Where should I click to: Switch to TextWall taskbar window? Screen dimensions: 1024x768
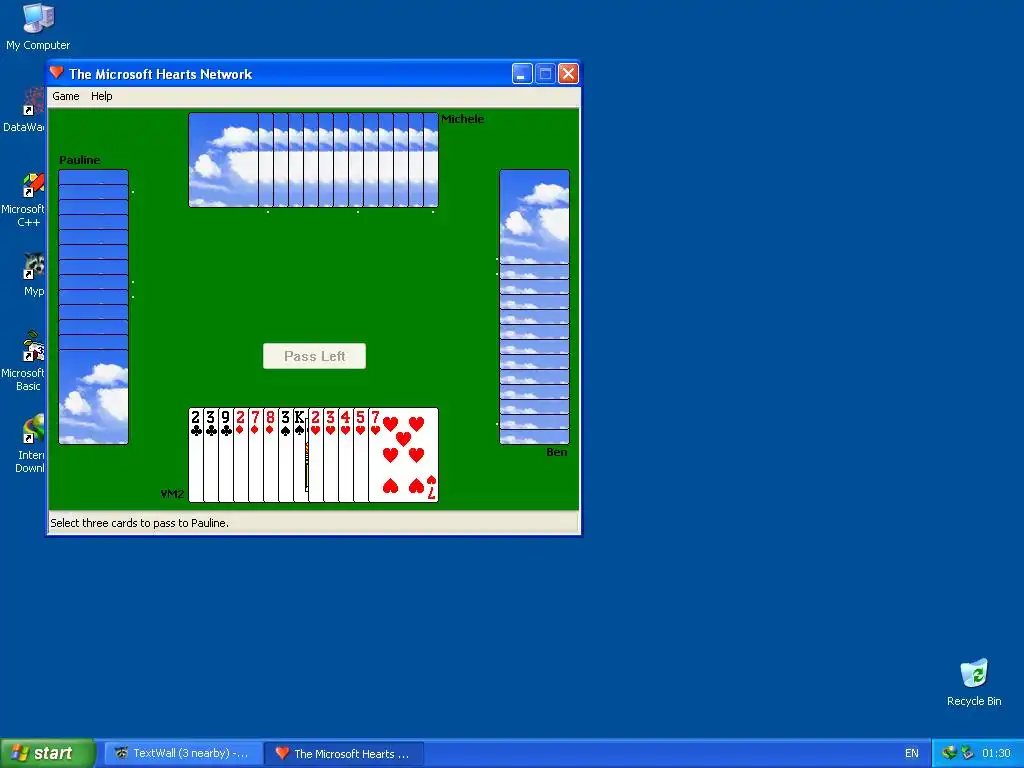point(183,754)
